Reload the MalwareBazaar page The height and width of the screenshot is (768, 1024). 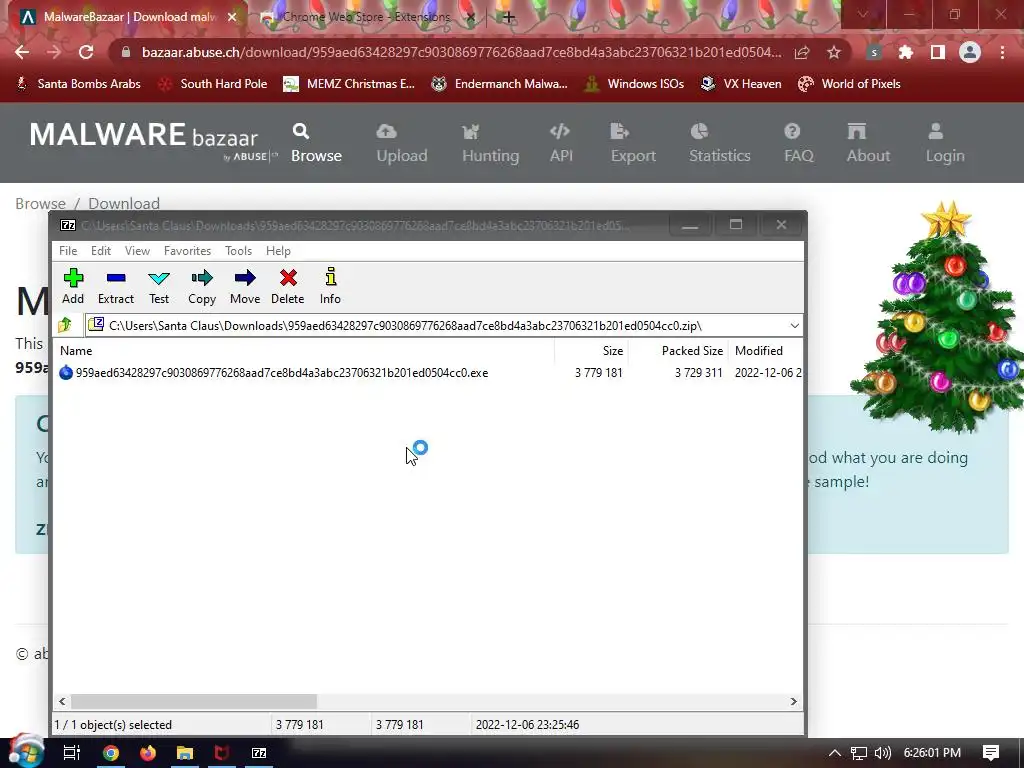click(x=86, y=52)
